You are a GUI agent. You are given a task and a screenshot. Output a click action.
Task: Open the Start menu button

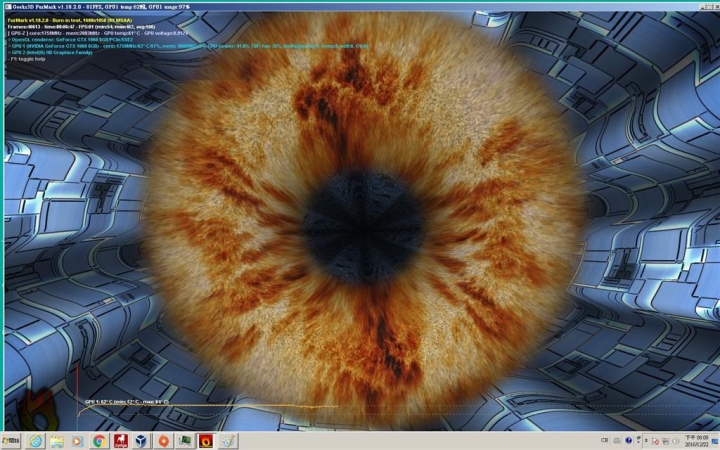10,441
